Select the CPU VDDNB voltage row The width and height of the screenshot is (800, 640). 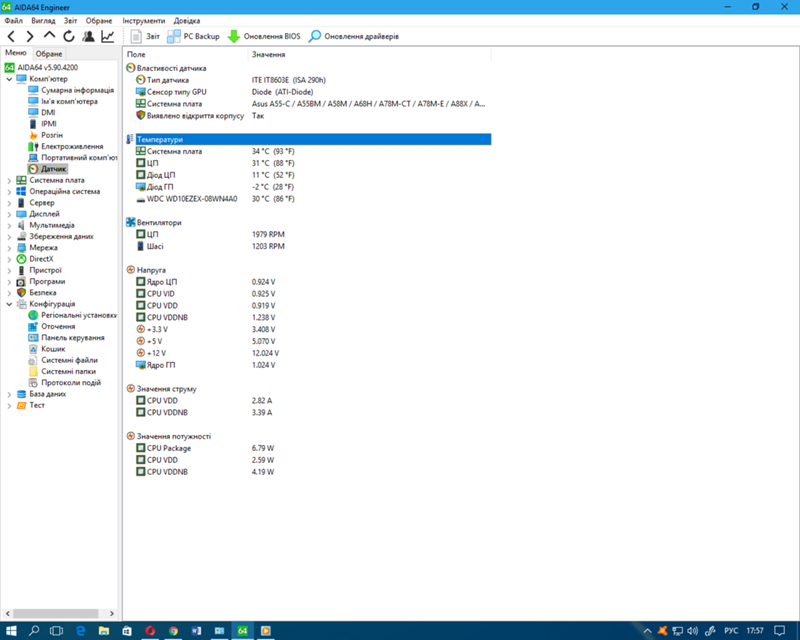[x=308, y=317]
